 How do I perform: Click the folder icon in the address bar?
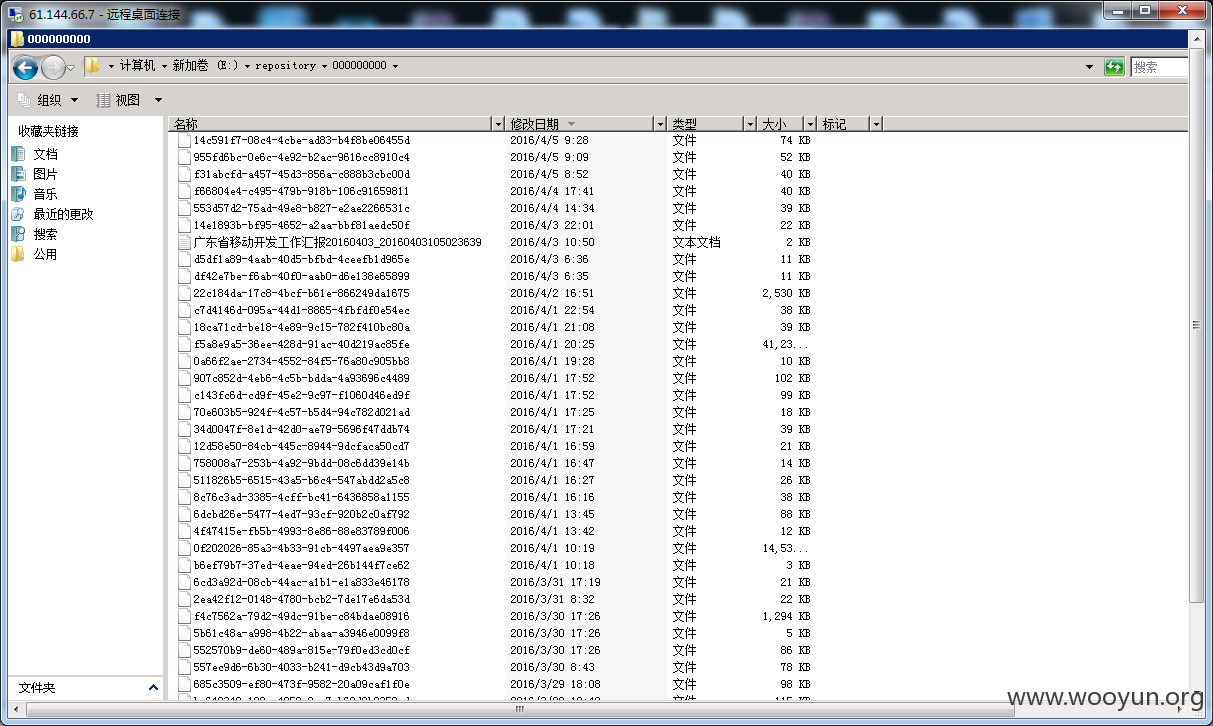pyautogui.click(x=93, y=66)
